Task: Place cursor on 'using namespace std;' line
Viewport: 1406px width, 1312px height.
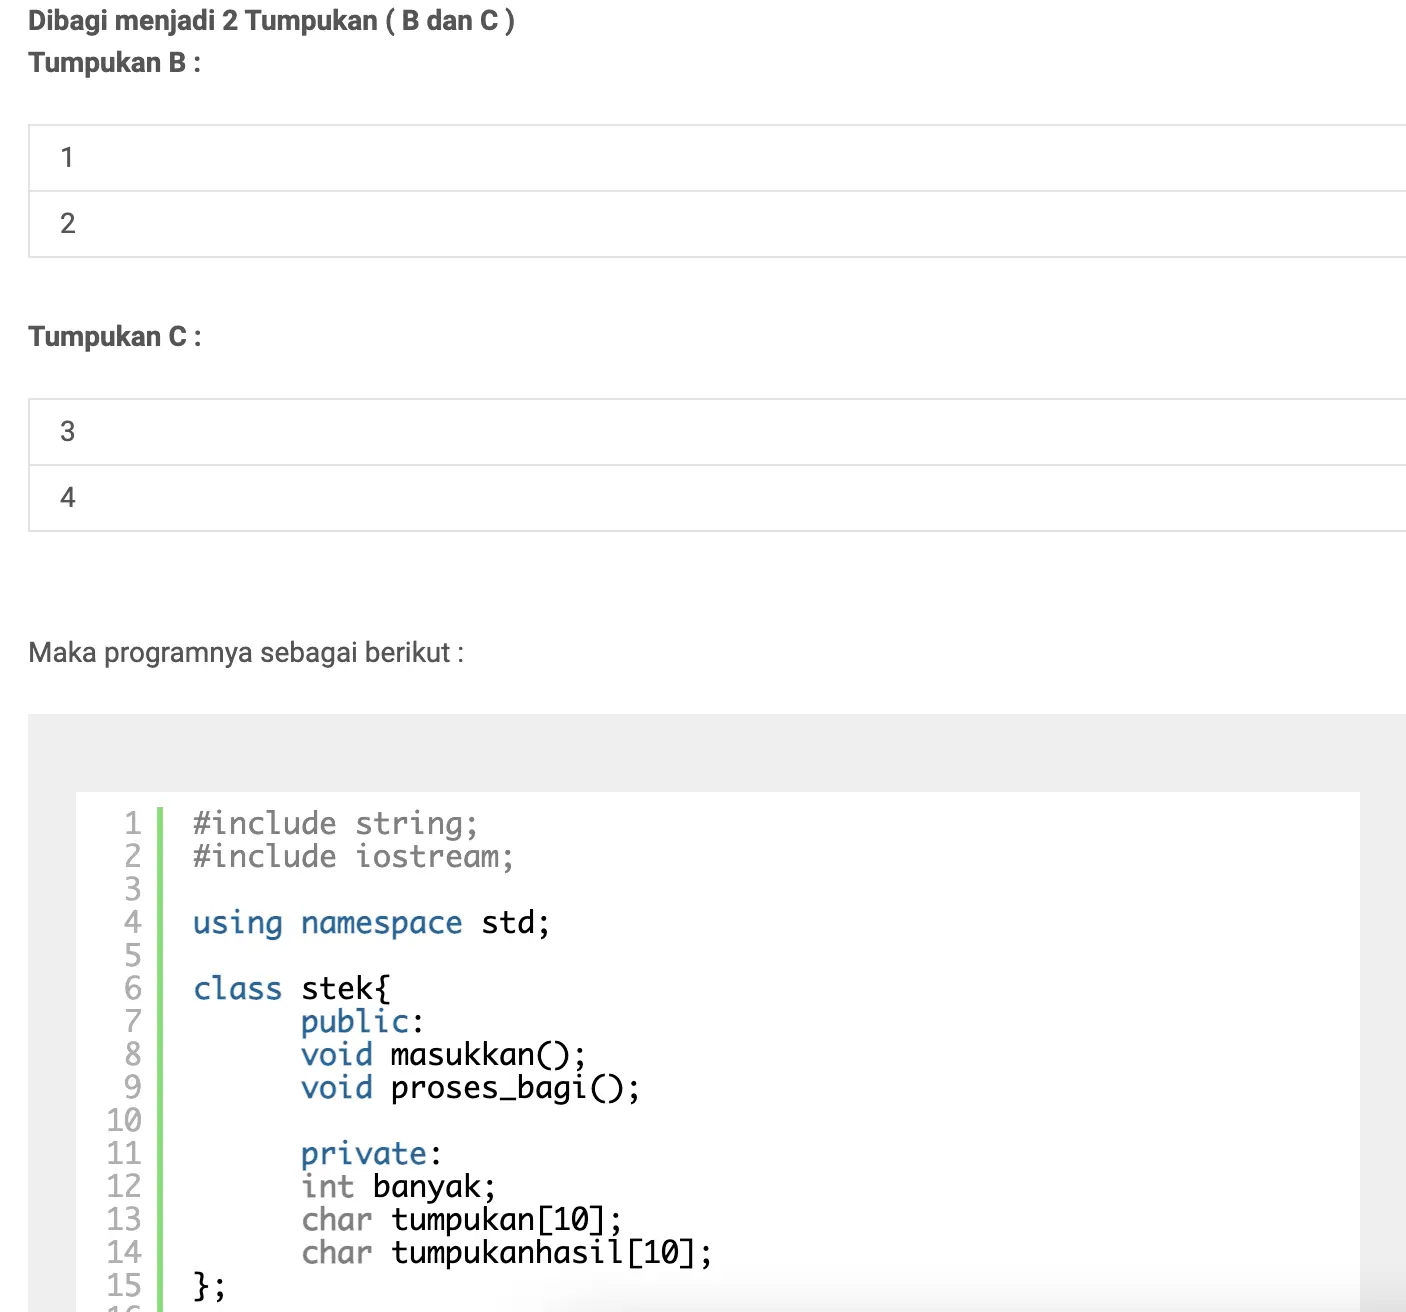Action: point(371,923)
